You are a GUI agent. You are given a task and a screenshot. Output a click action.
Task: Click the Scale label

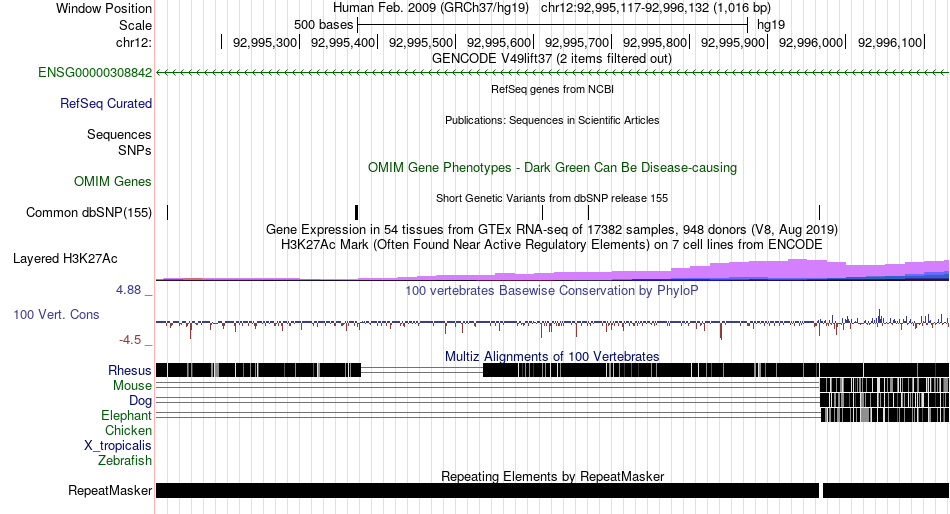[x=136, y=25]
